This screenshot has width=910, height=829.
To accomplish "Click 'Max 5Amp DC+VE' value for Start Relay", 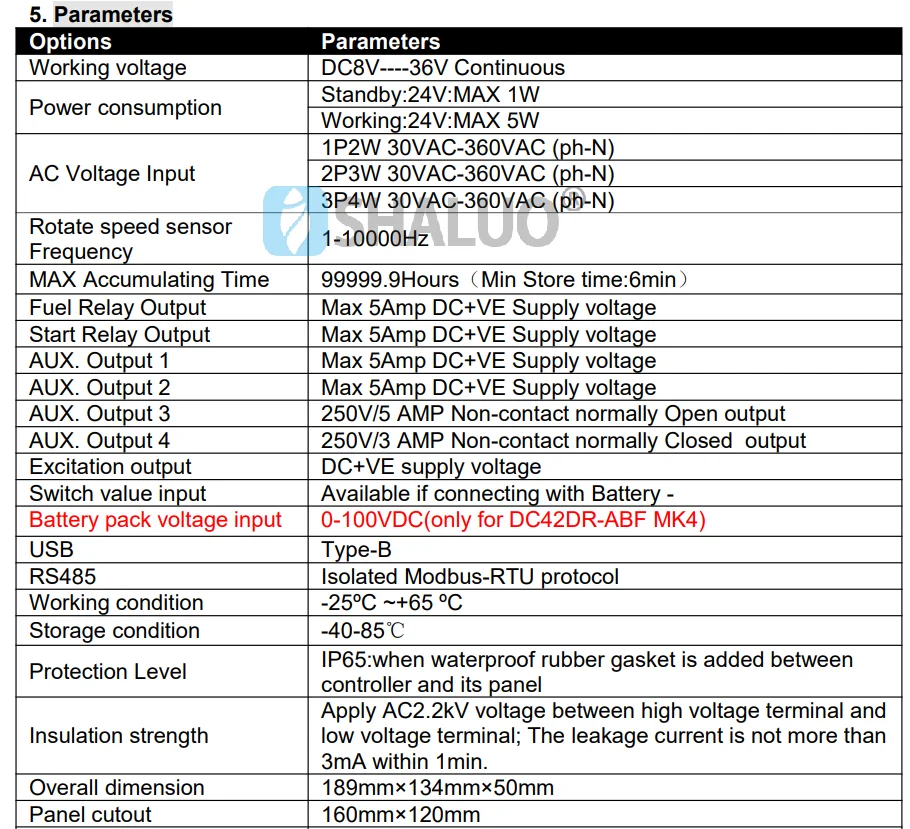I will point(489,335).
